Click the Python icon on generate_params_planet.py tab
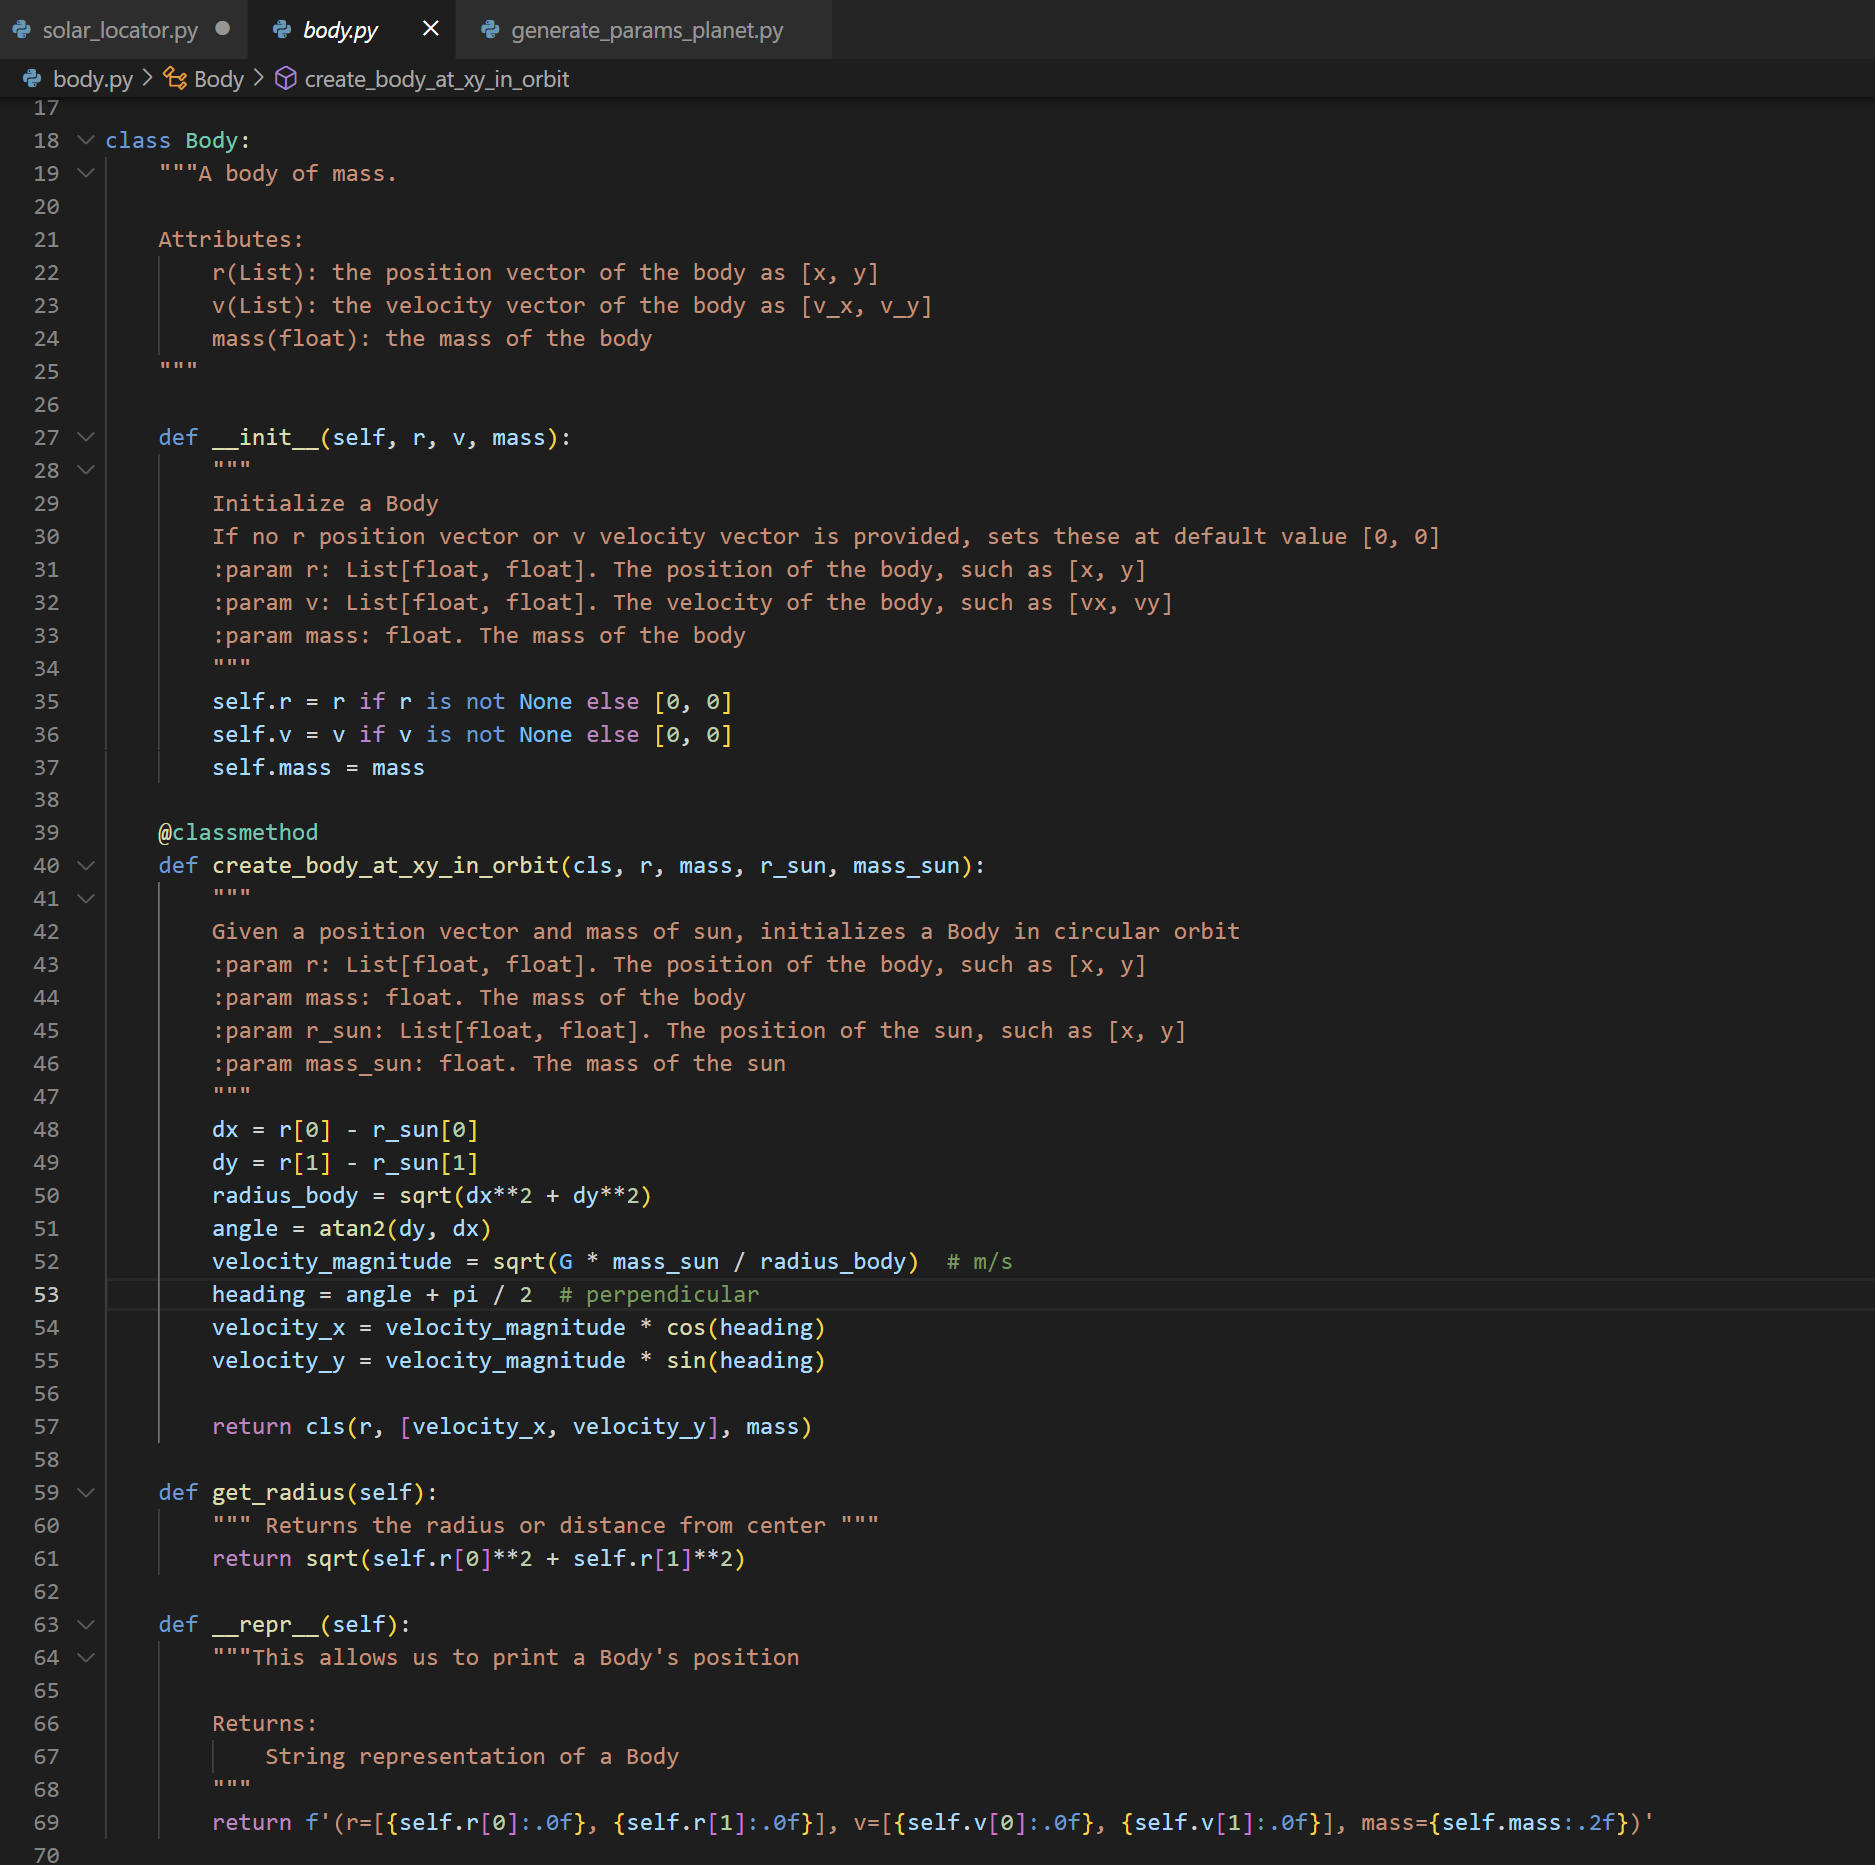The width and height of the screenshot is (1875, 1865). pos(490,30)
